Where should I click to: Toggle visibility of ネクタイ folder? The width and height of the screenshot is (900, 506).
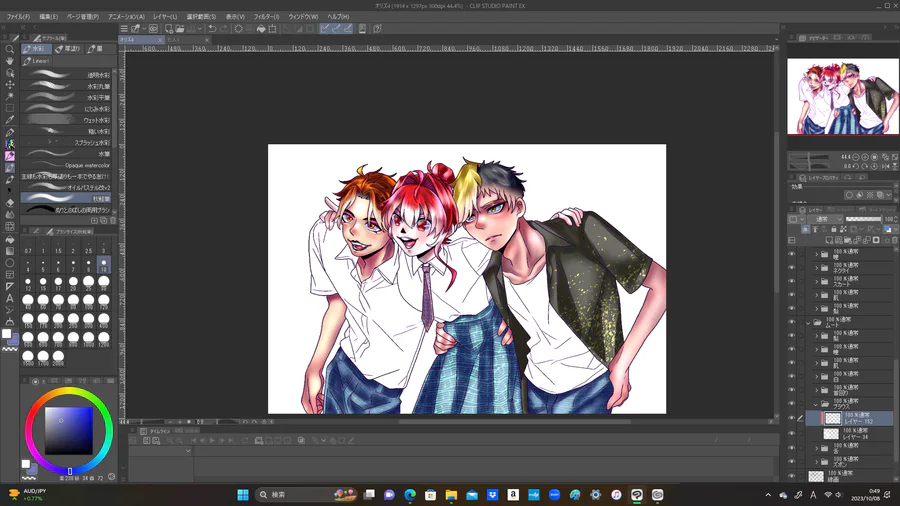(x=792, y=267)
